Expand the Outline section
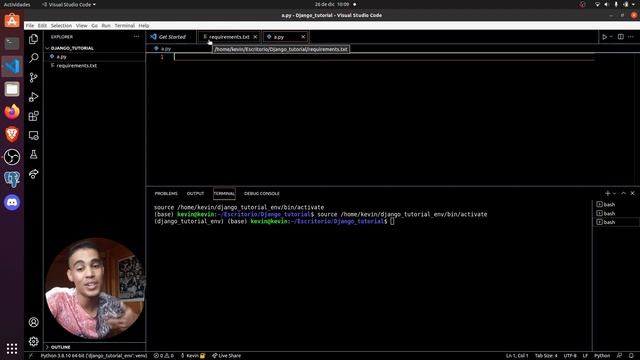Viewport: 640px width, 360px height. tap(94, 347)
